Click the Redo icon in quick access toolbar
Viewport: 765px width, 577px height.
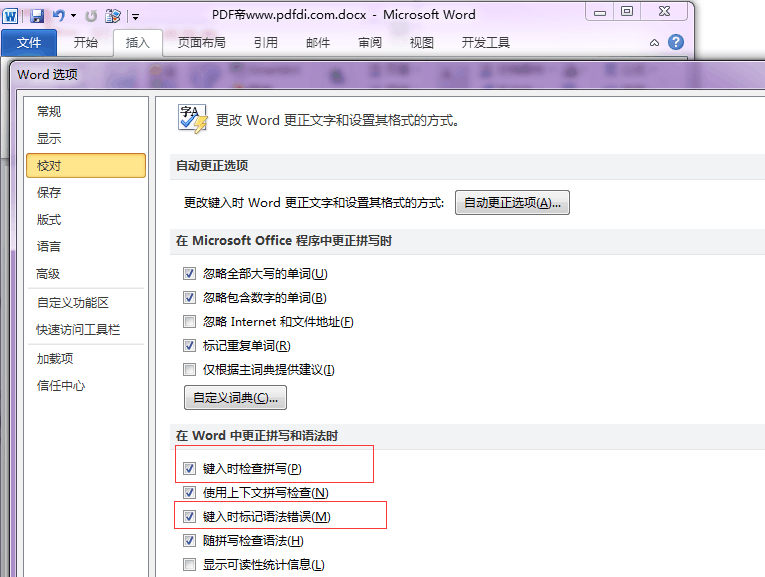91,16
